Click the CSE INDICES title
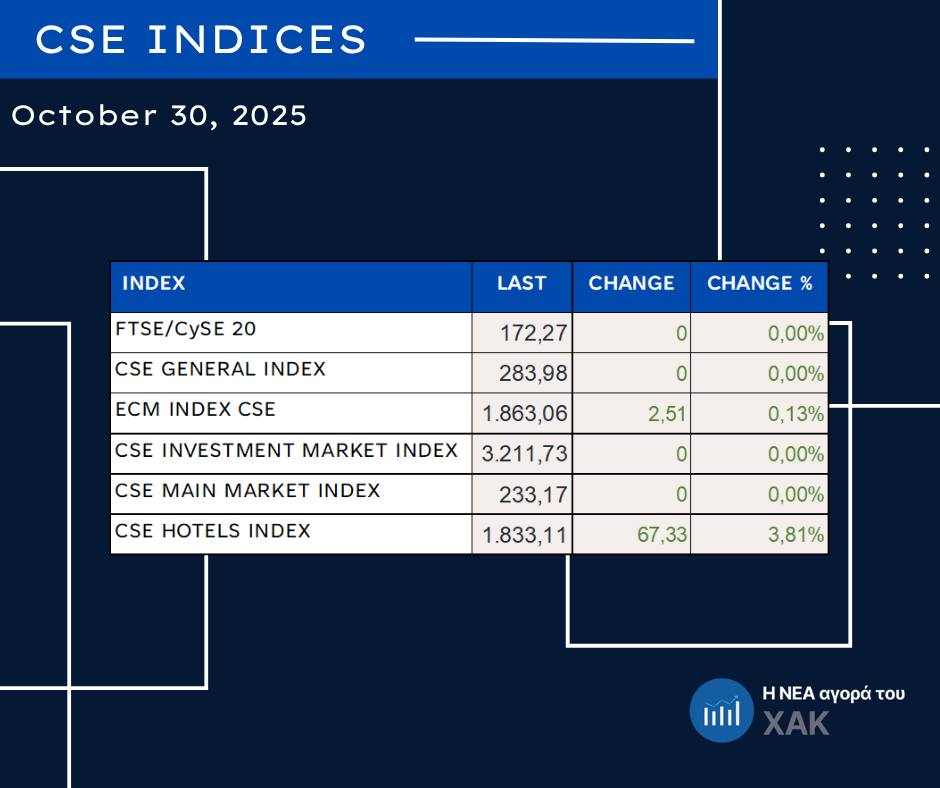Screen dimensions: 940x788 click(x=202, y=40)
